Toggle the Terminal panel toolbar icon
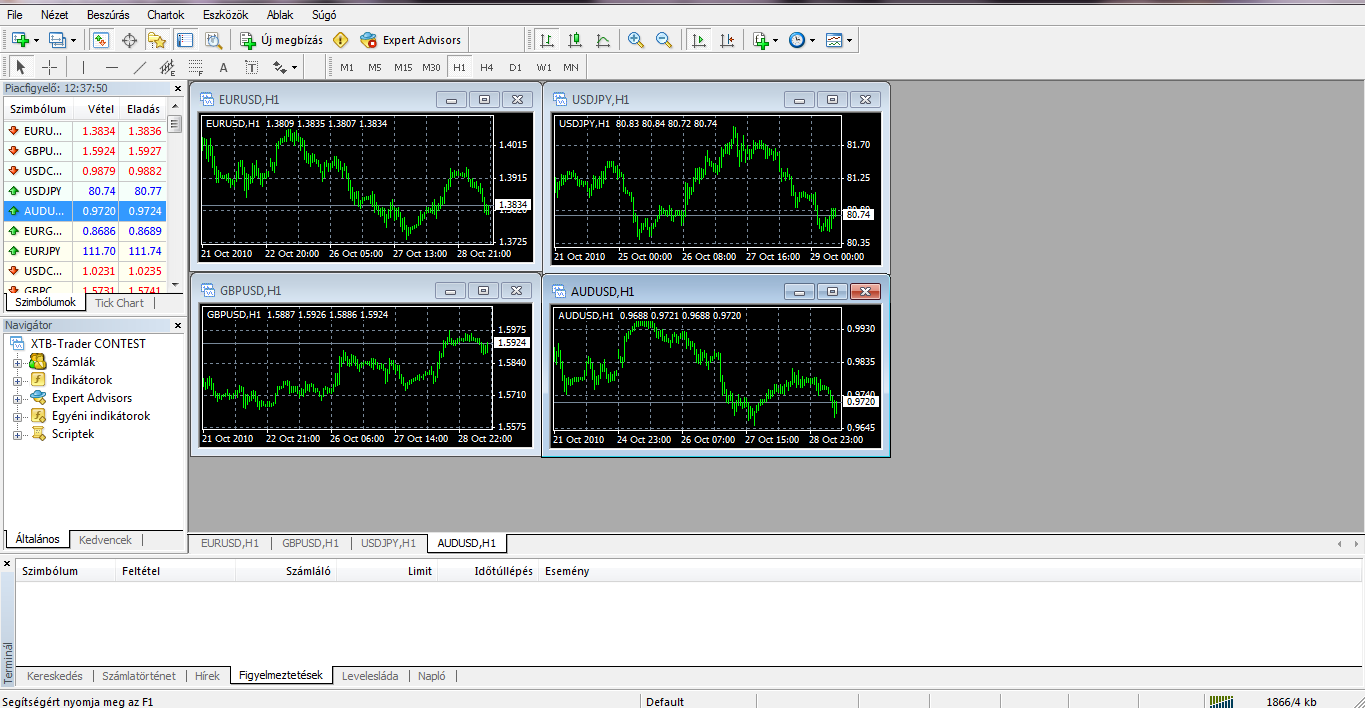 185,40
